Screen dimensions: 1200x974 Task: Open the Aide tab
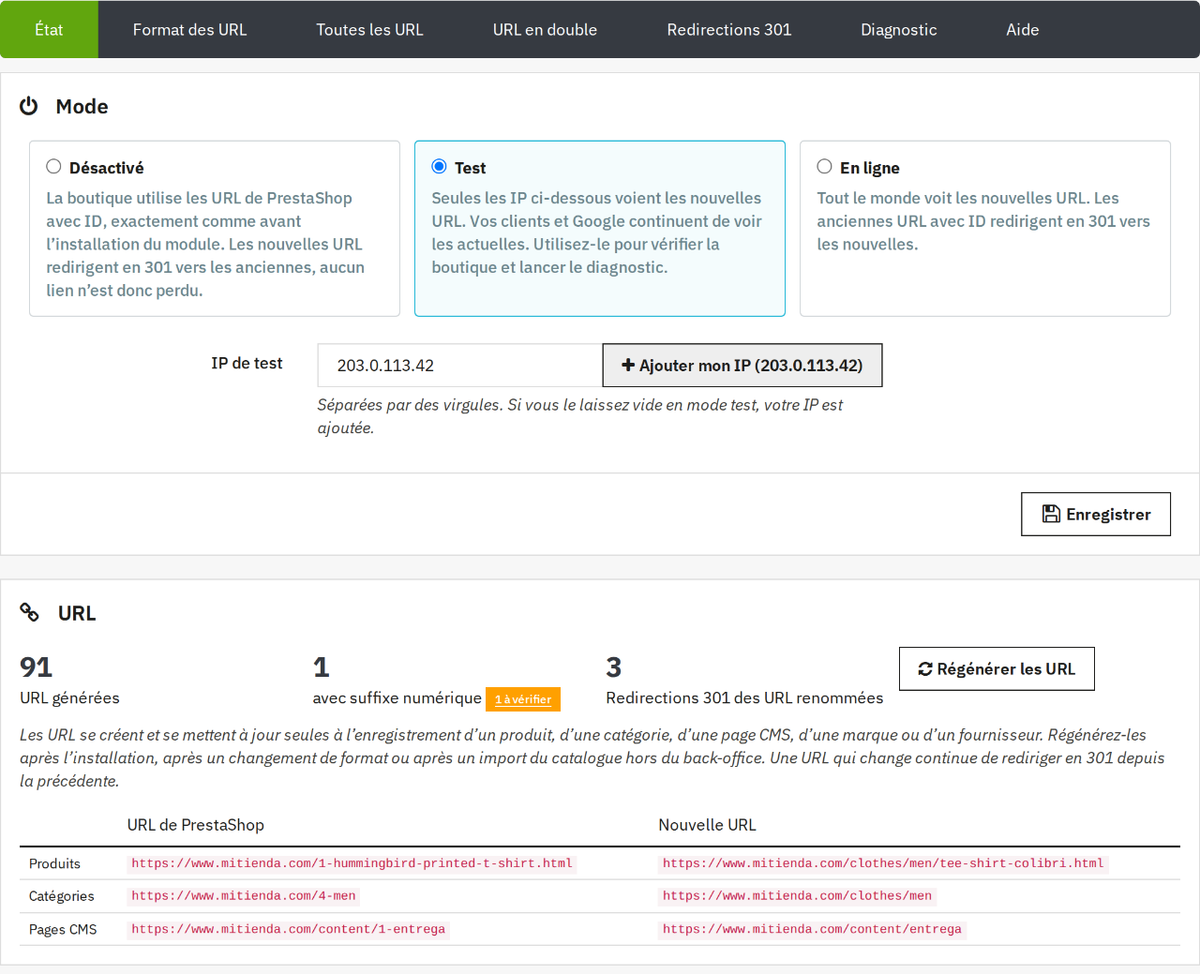[1023, 29]
